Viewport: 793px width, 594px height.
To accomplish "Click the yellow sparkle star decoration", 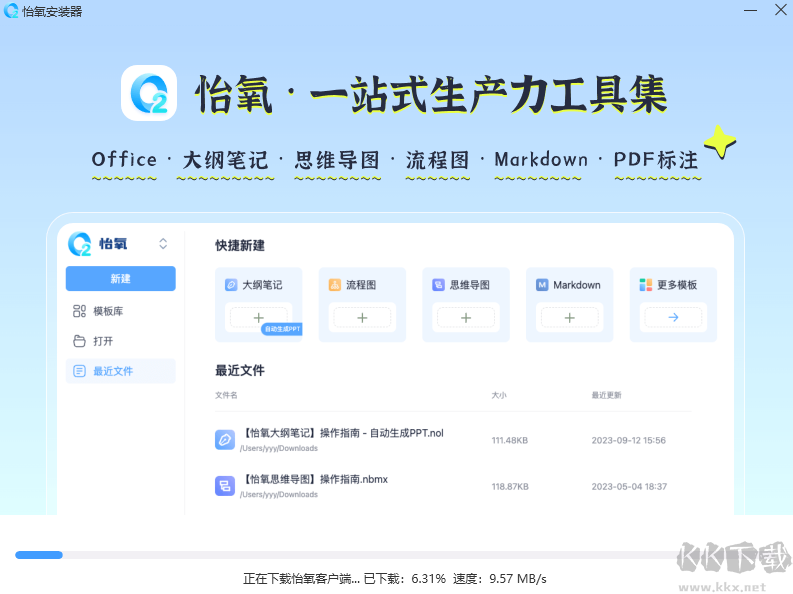I will 719,143.
